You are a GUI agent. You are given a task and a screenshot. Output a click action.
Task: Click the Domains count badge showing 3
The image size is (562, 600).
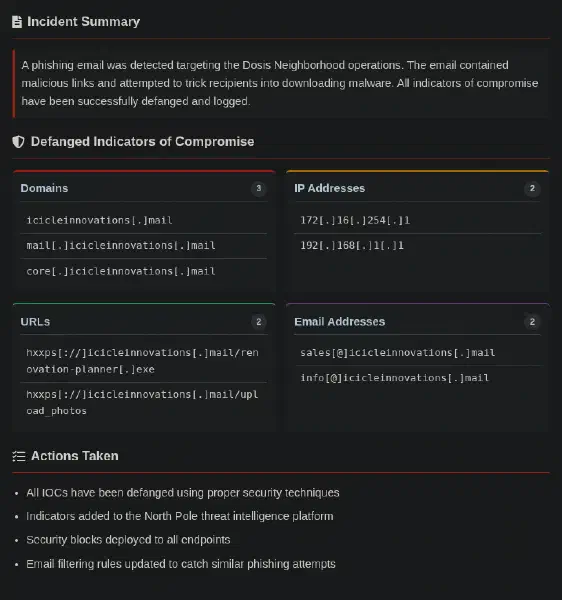click(259, 188)
